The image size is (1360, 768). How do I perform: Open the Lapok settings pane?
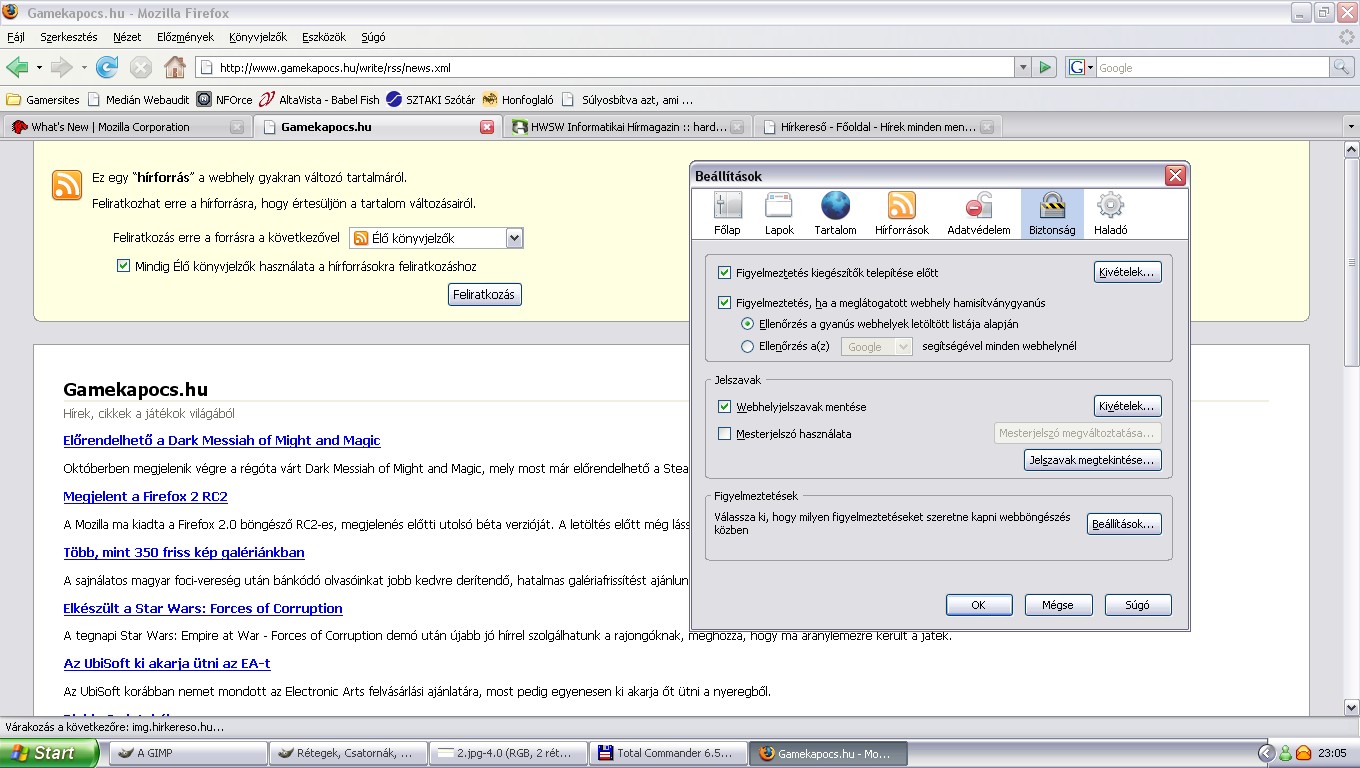(x=779, y=214)
